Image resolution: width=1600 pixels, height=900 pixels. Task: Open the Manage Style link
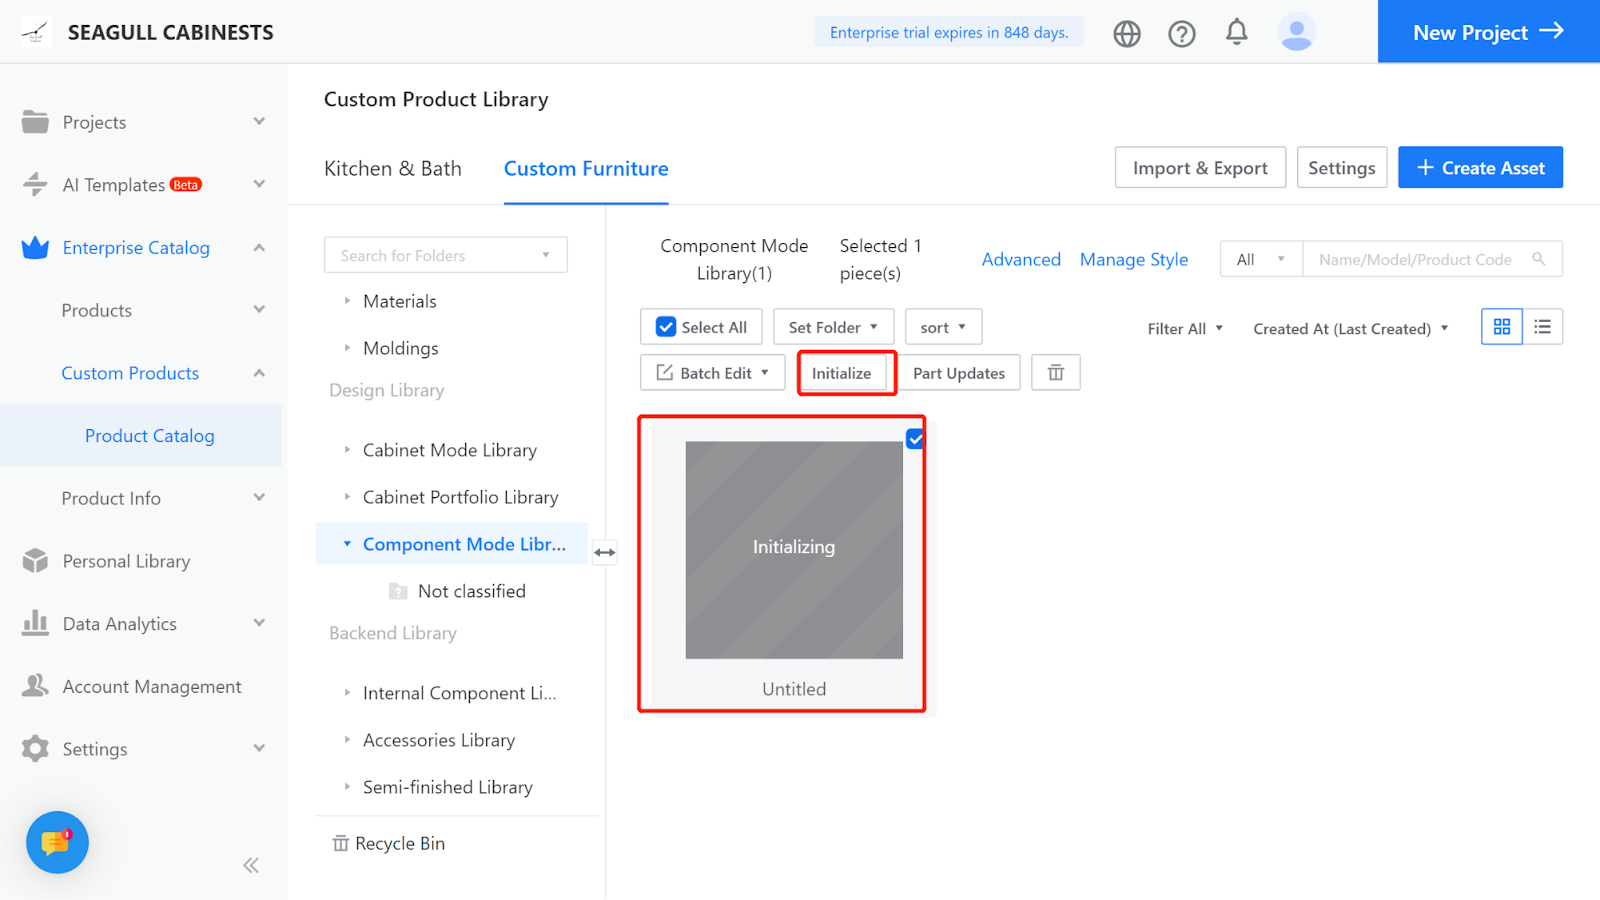point(1134,260)
